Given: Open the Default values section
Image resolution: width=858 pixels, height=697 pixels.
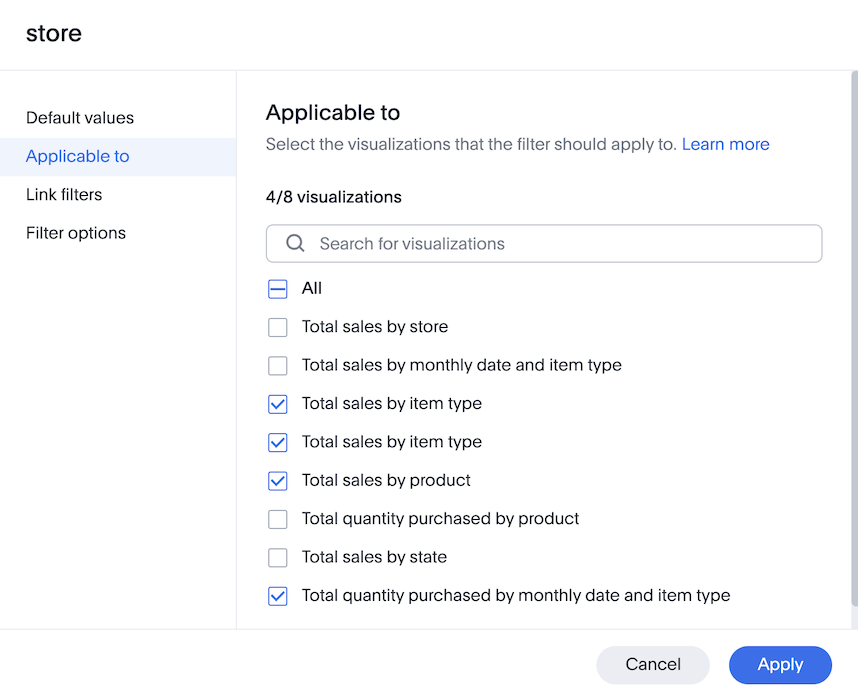Looking at the screenshot, I should tap(80, 117).
